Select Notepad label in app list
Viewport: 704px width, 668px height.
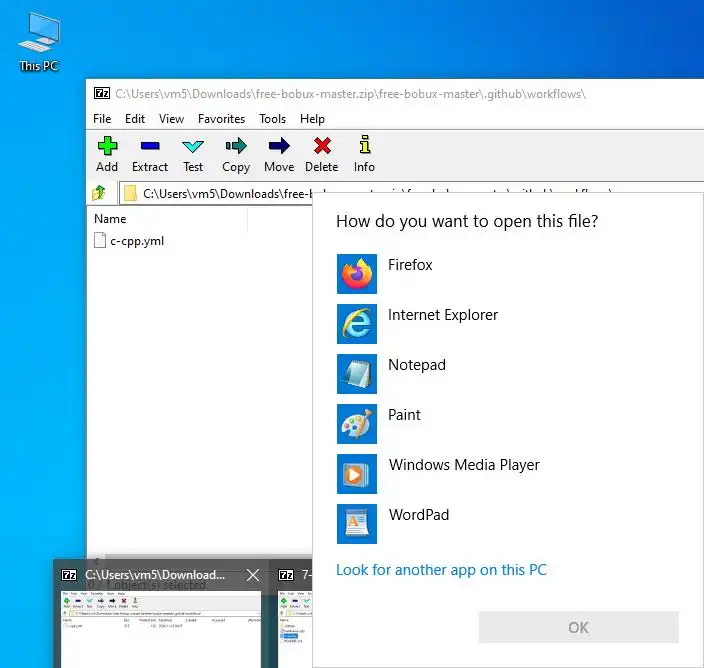pos(417,365)
